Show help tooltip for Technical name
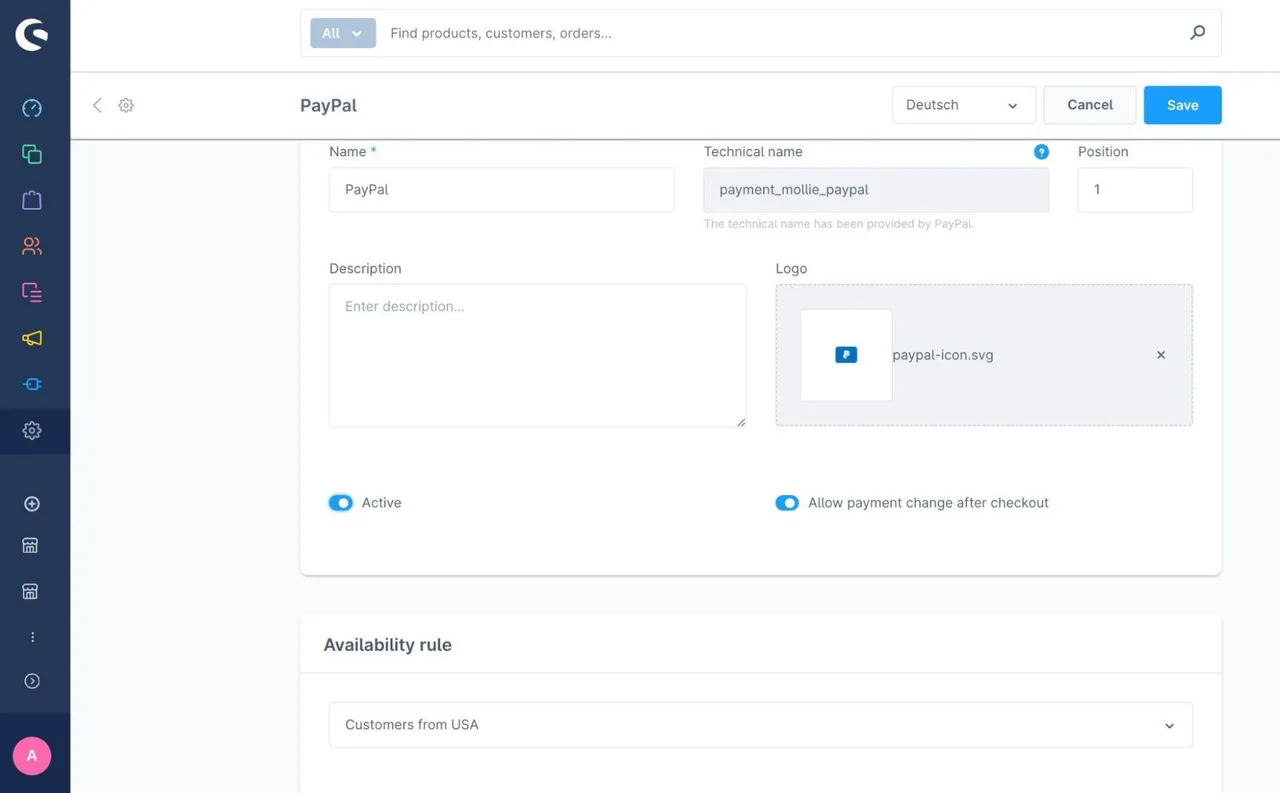 click(1041, 152)
